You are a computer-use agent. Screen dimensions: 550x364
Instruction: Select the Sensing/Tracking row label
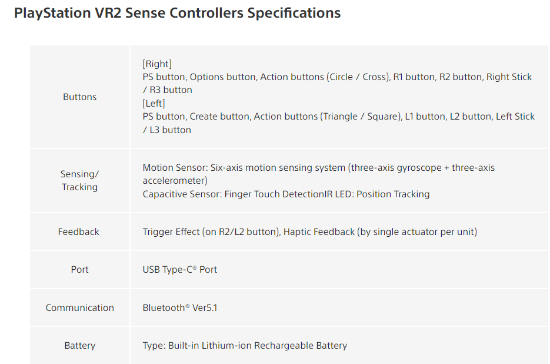click(80, 180)
